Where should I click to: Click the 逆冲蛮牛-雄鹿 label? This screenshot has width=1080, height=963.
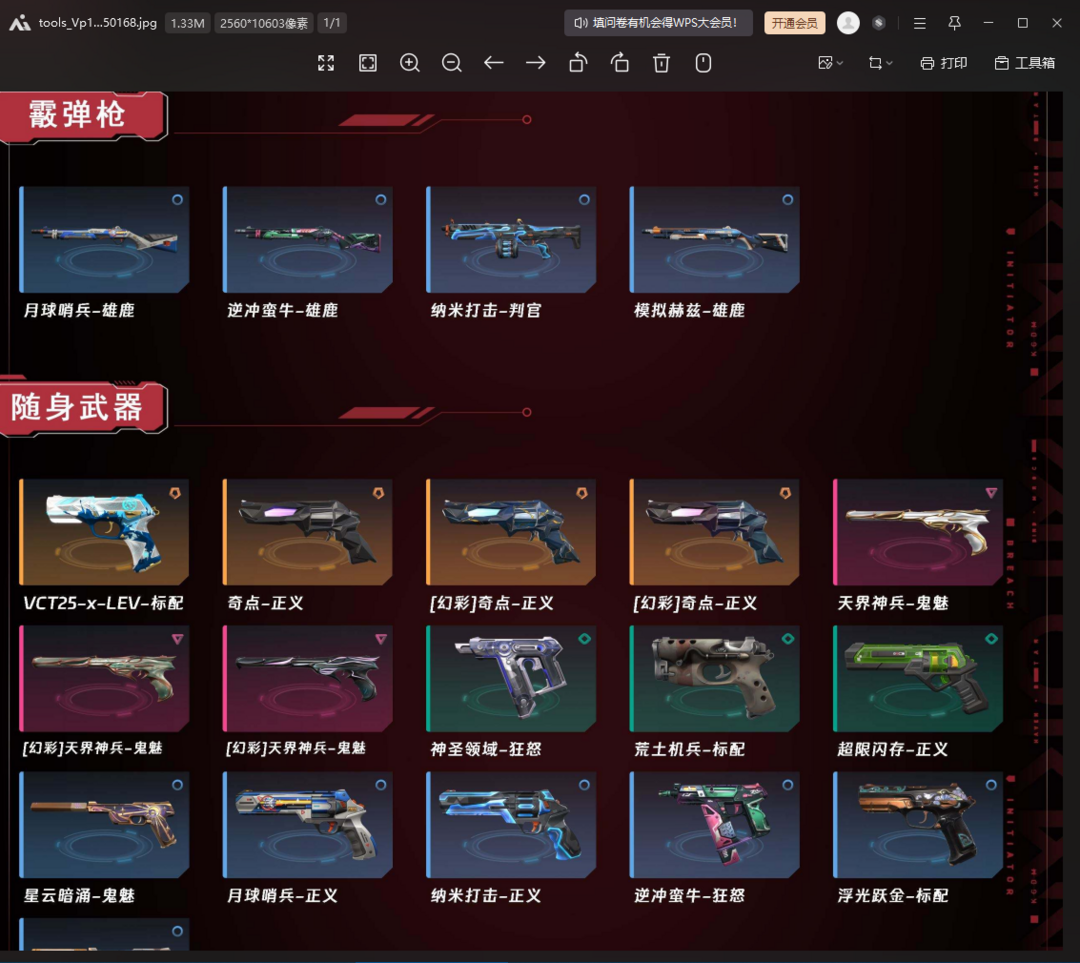[x=282, y=311]
